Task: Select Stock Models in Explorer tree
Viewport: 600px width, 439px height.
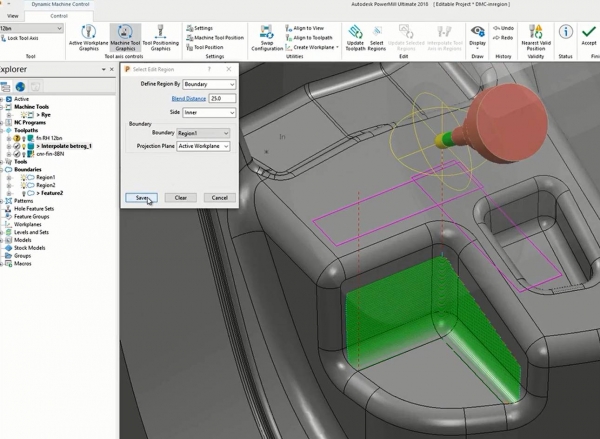Action: (29, 248)
